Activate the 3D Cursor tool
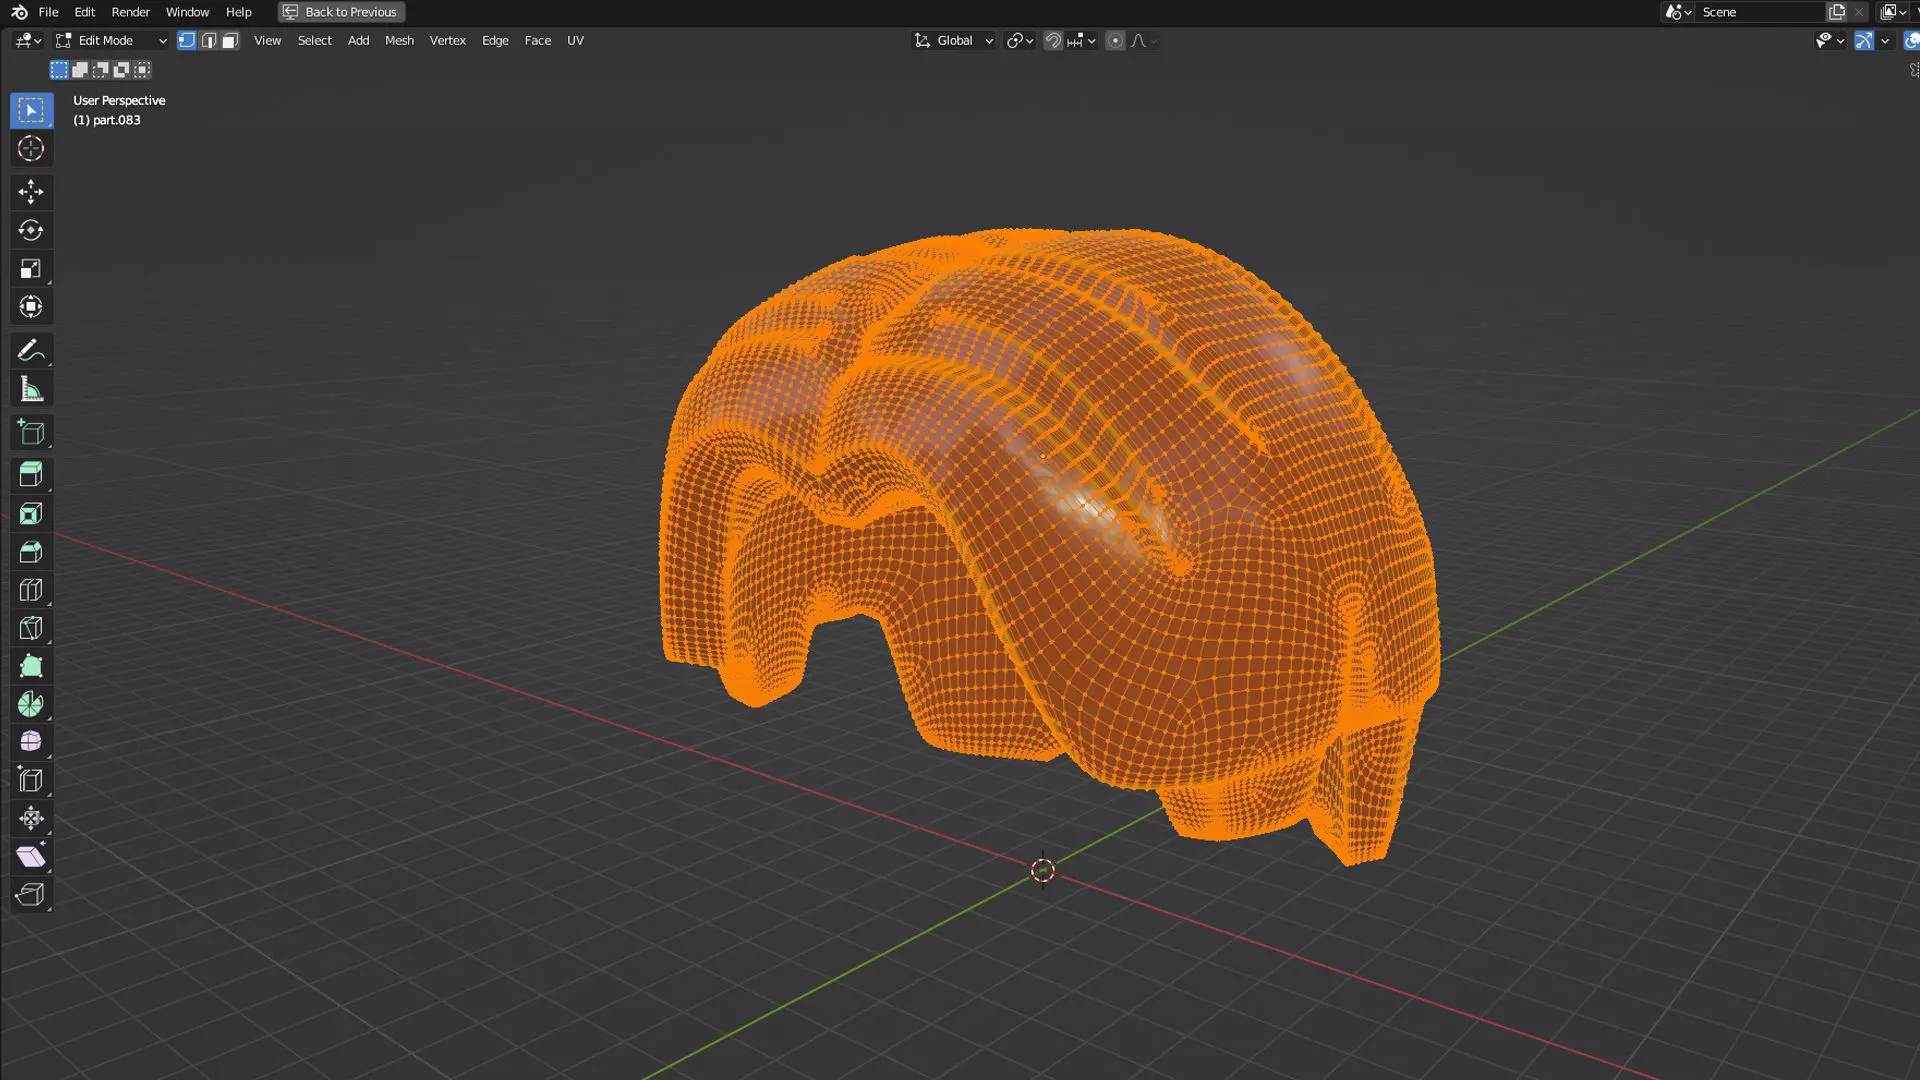The image size is (1920, 1080). point(30,149)
